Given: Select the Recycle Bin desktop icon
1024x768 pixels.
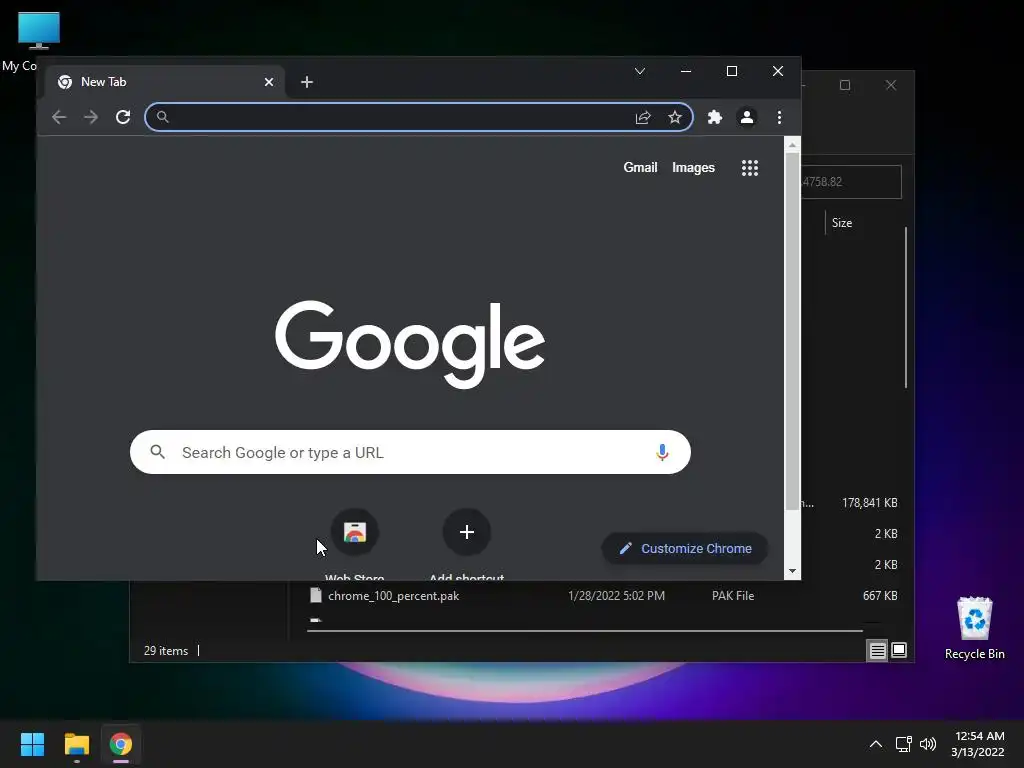Looking at the screenshot, I should [x=974, y=628].
